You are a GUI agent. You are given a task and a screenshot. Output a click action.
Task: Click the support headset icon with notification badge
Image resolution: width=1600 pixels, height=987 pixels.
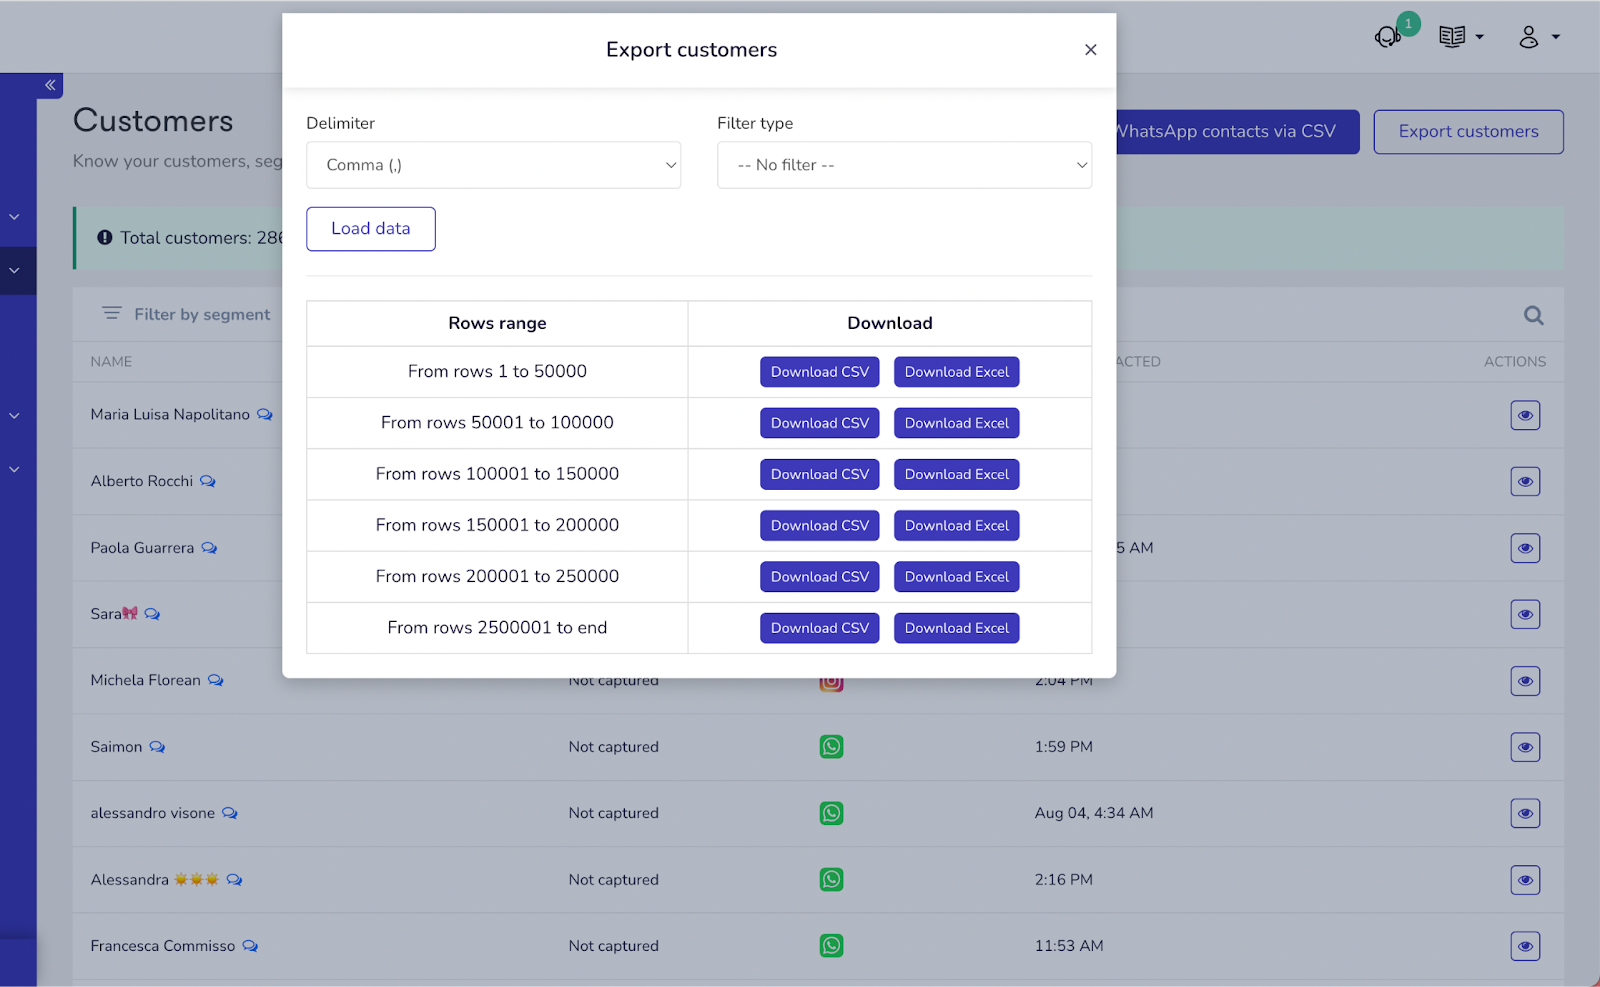click(1388, 37)
